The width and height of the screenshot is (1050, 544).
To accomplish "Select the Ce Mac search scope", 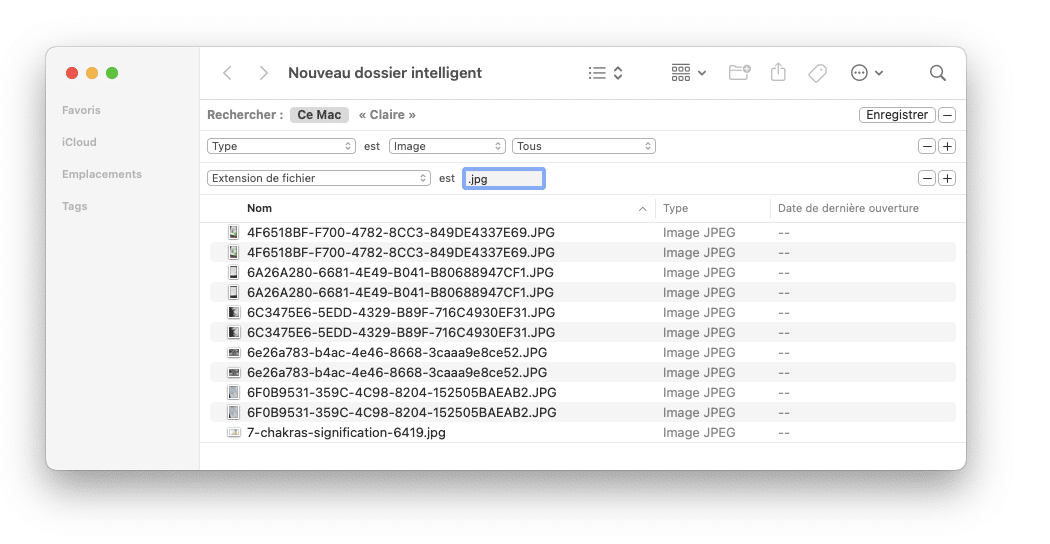I will 319,115.
